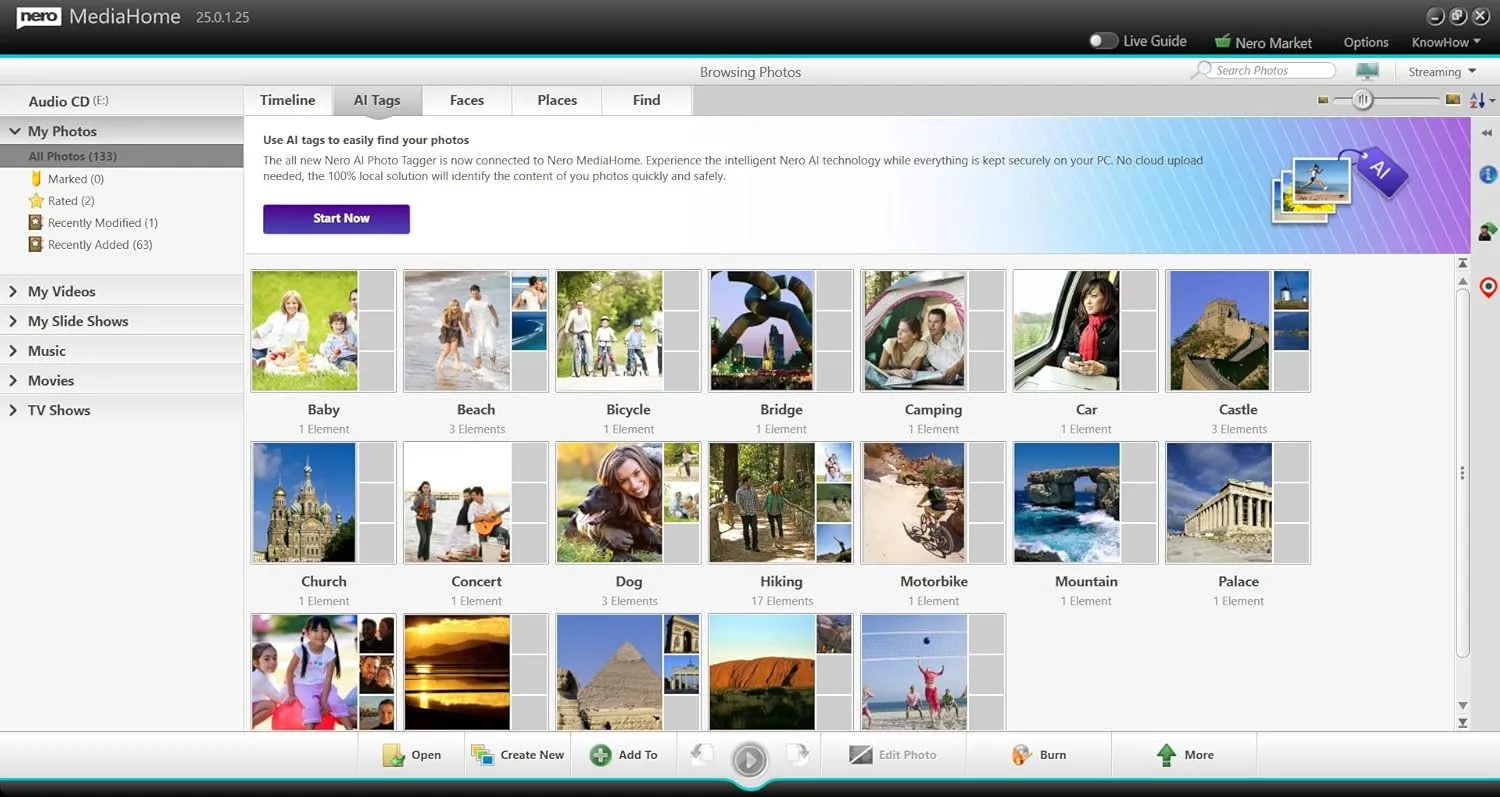
Task: Open Create New using its icon
Action: pos(485,755)
